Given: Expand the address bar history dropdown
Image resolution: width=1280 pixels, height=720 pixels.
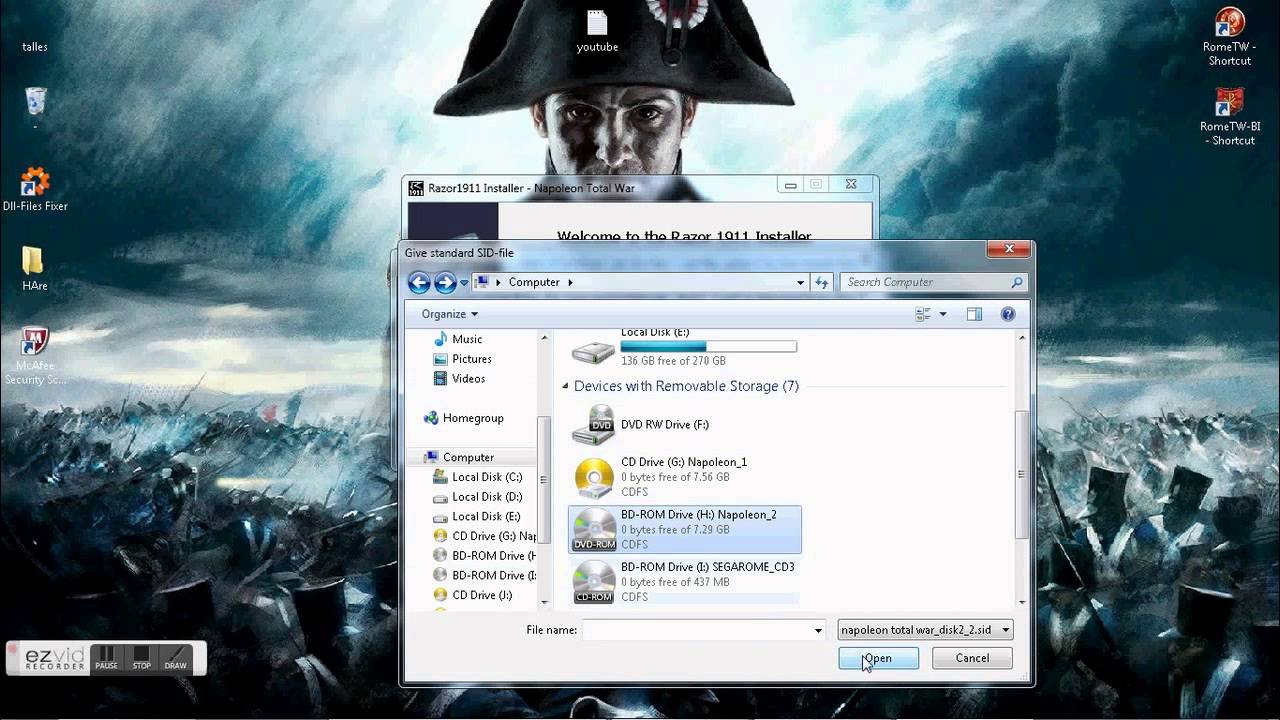Looking at the screenshot, I should coord(800,282).
